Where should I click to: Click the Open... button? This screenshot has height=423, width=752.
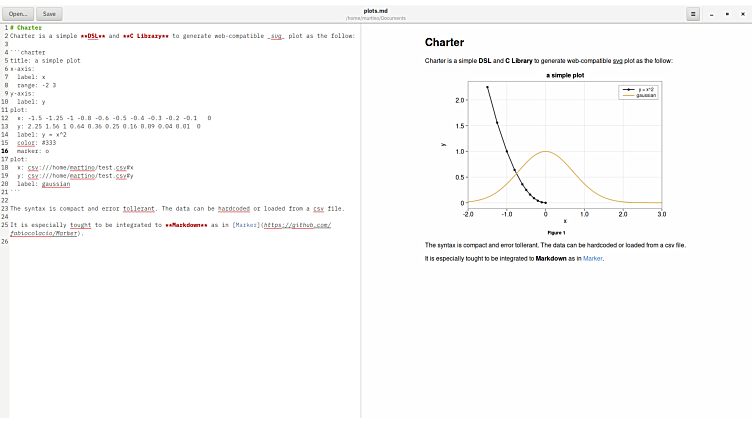click(19, 14)
